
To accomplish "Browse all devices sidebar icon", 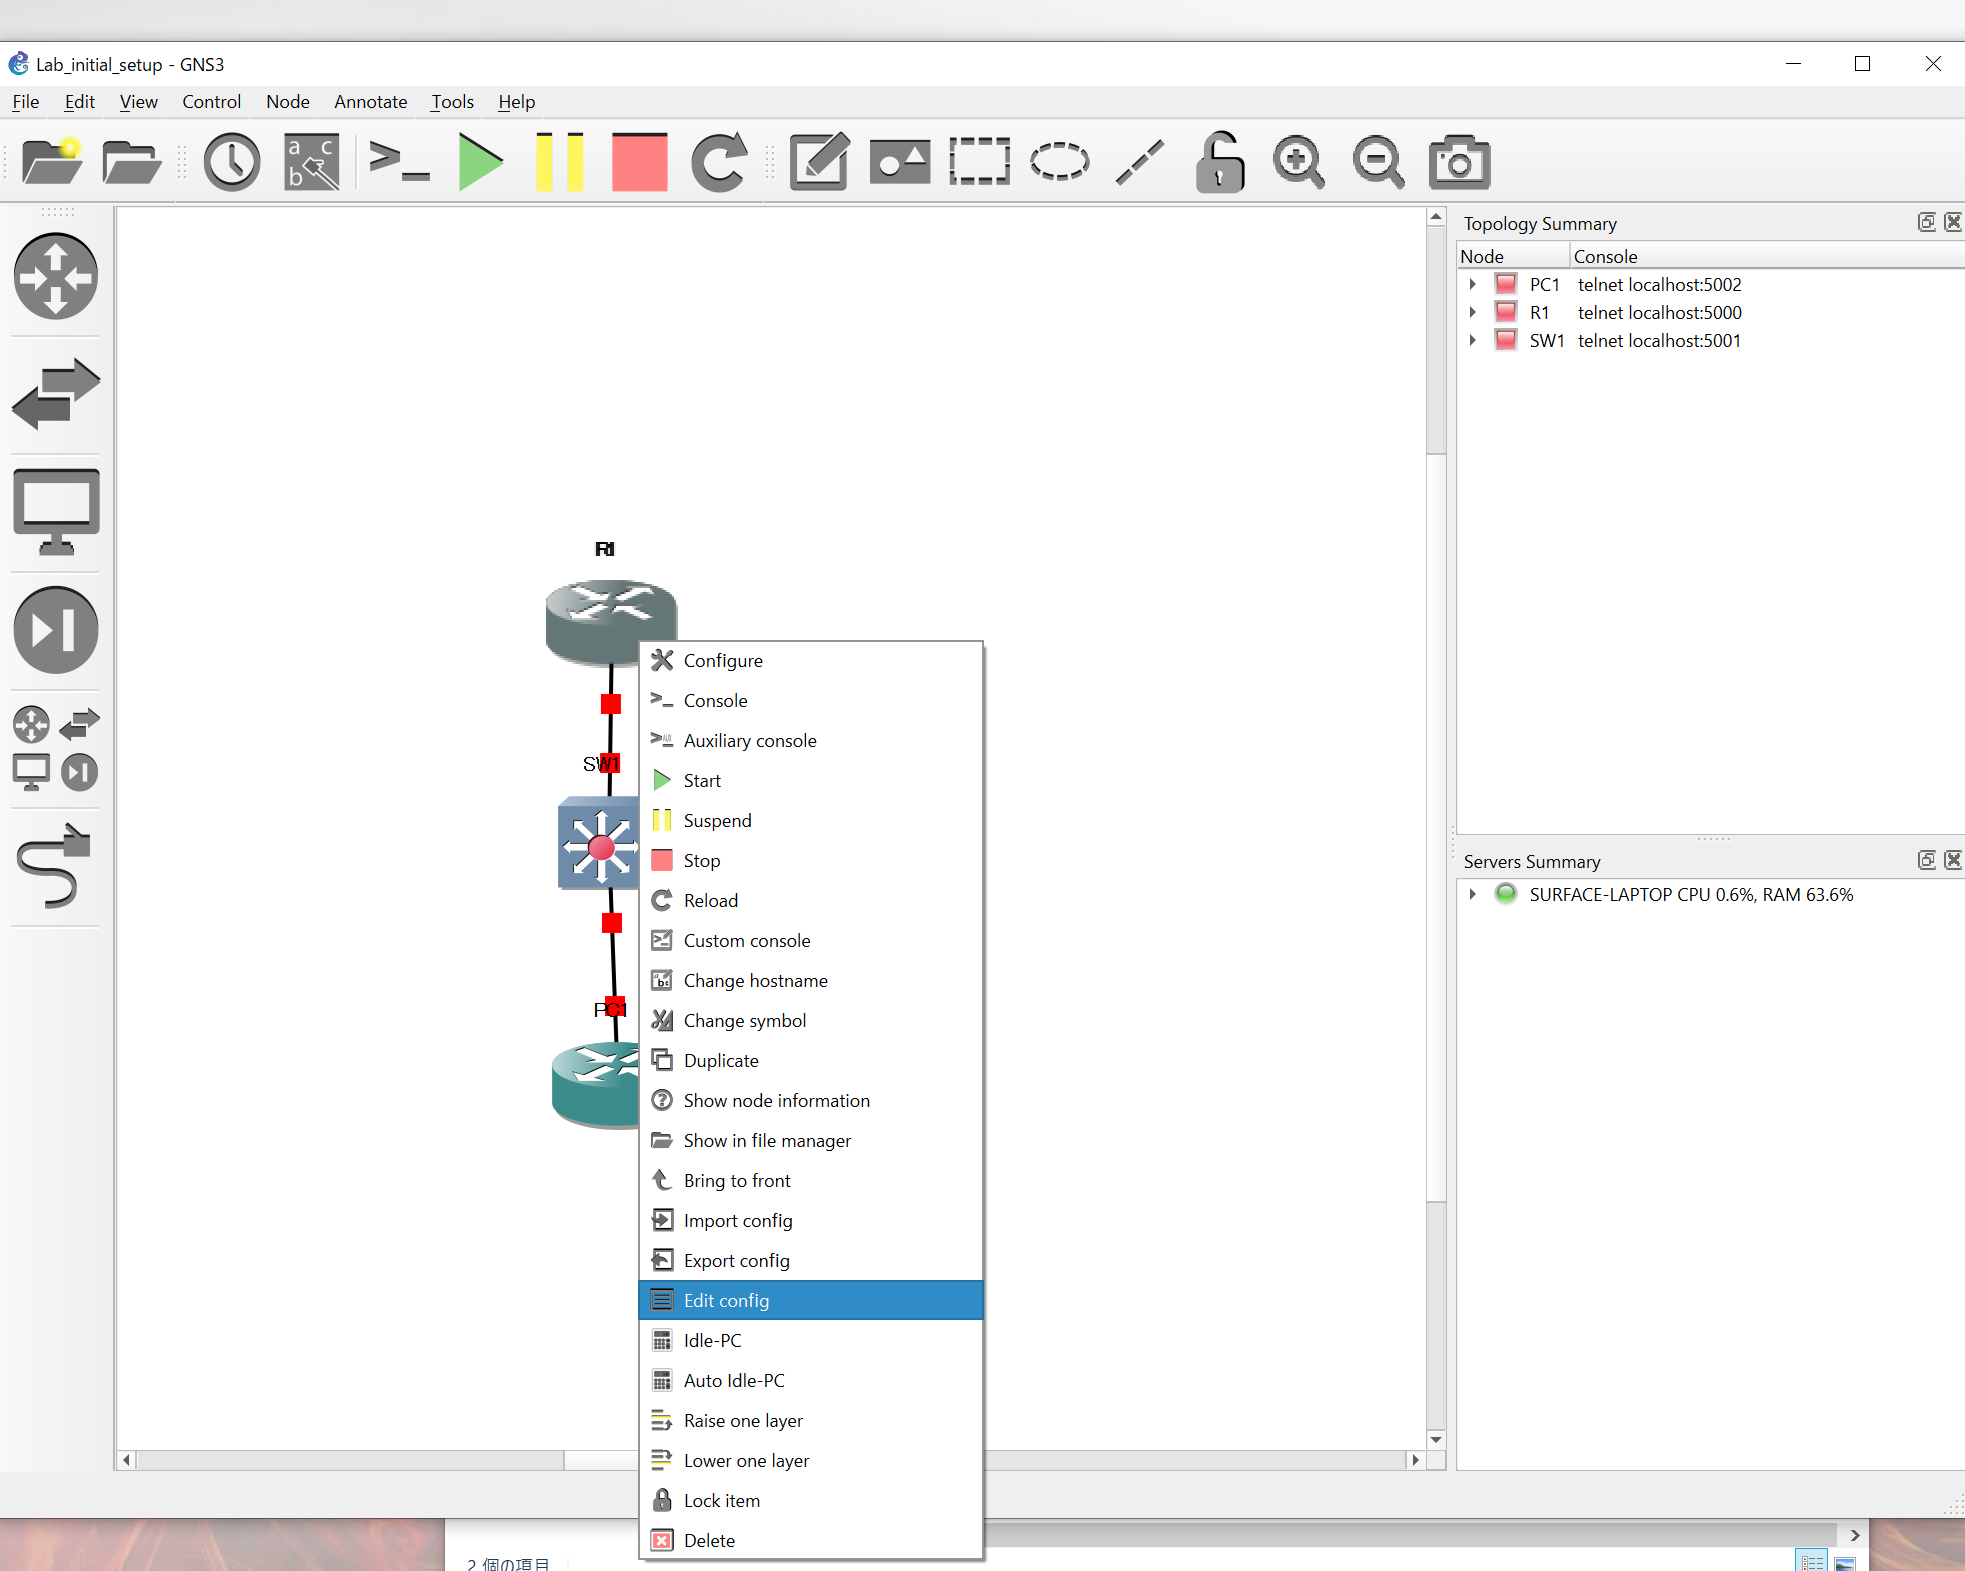I will pyautogui.click(x=56, y=748).
